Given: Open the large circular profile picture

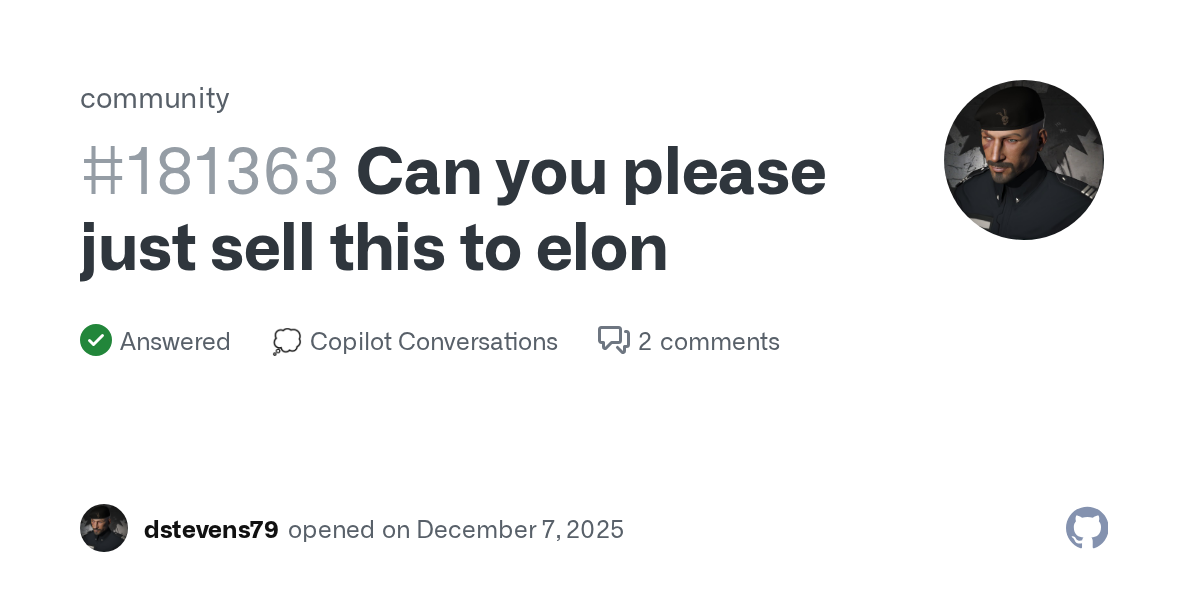Looking at the screenshot, I should point(1023,160).
